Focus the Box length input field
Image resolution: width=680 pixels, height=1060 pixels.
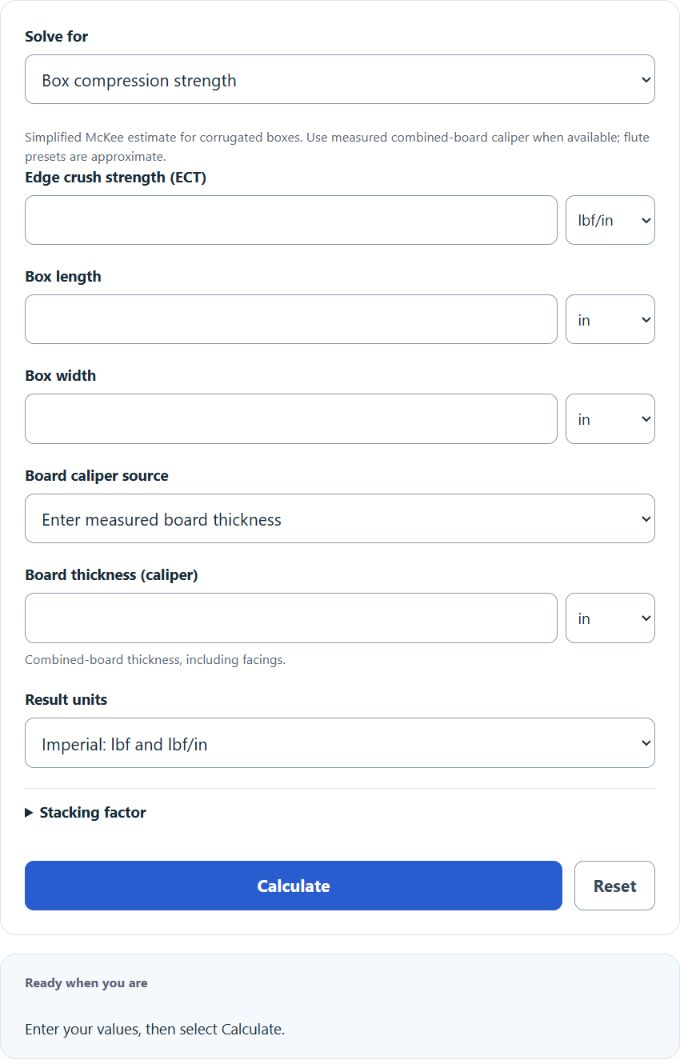click(x=291, y=319)
